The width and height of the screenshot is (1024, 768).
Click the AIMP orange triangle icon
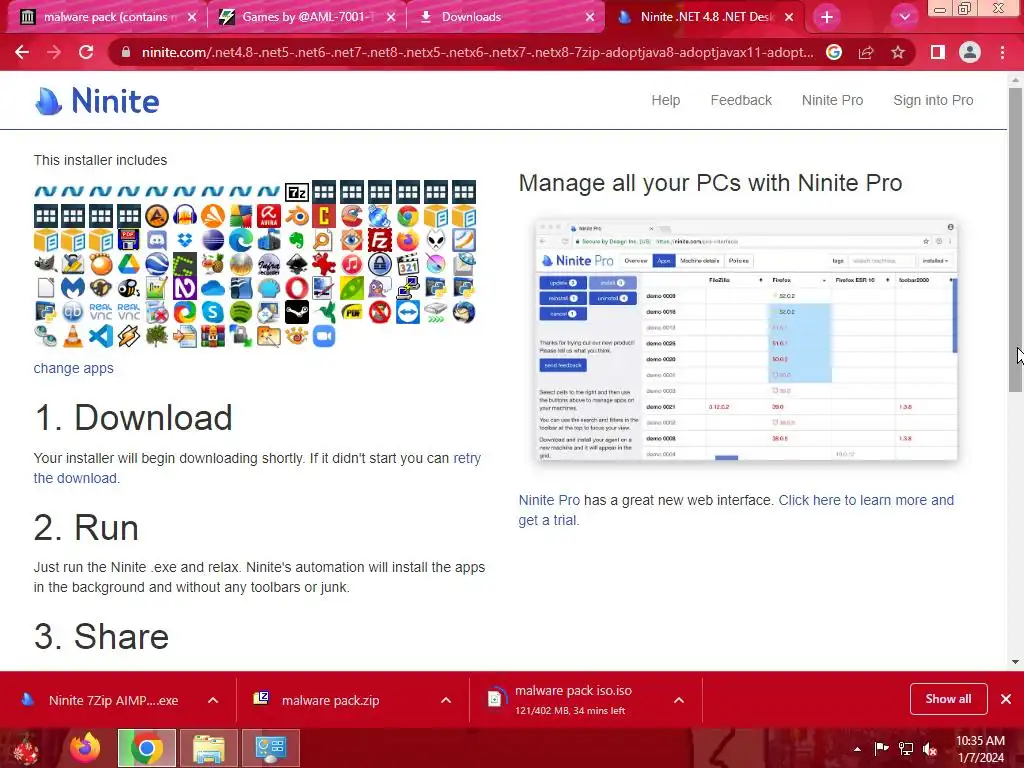pyautogui.click(x=157, y=216)
